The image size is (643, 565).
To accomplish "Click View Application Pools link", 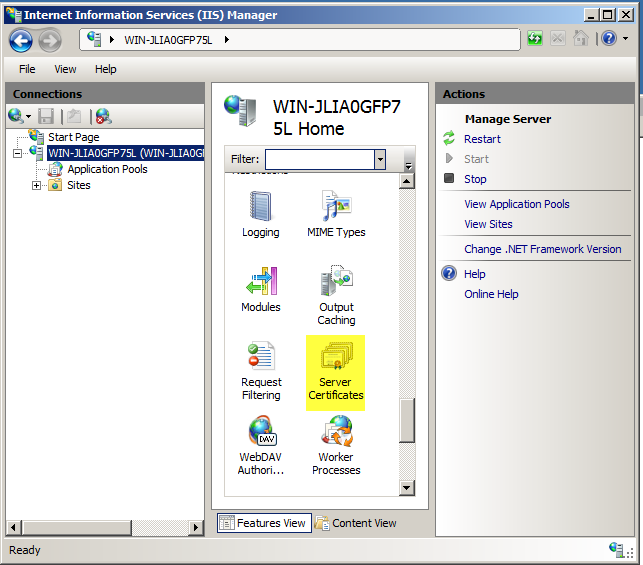I will tap(517, 204).
